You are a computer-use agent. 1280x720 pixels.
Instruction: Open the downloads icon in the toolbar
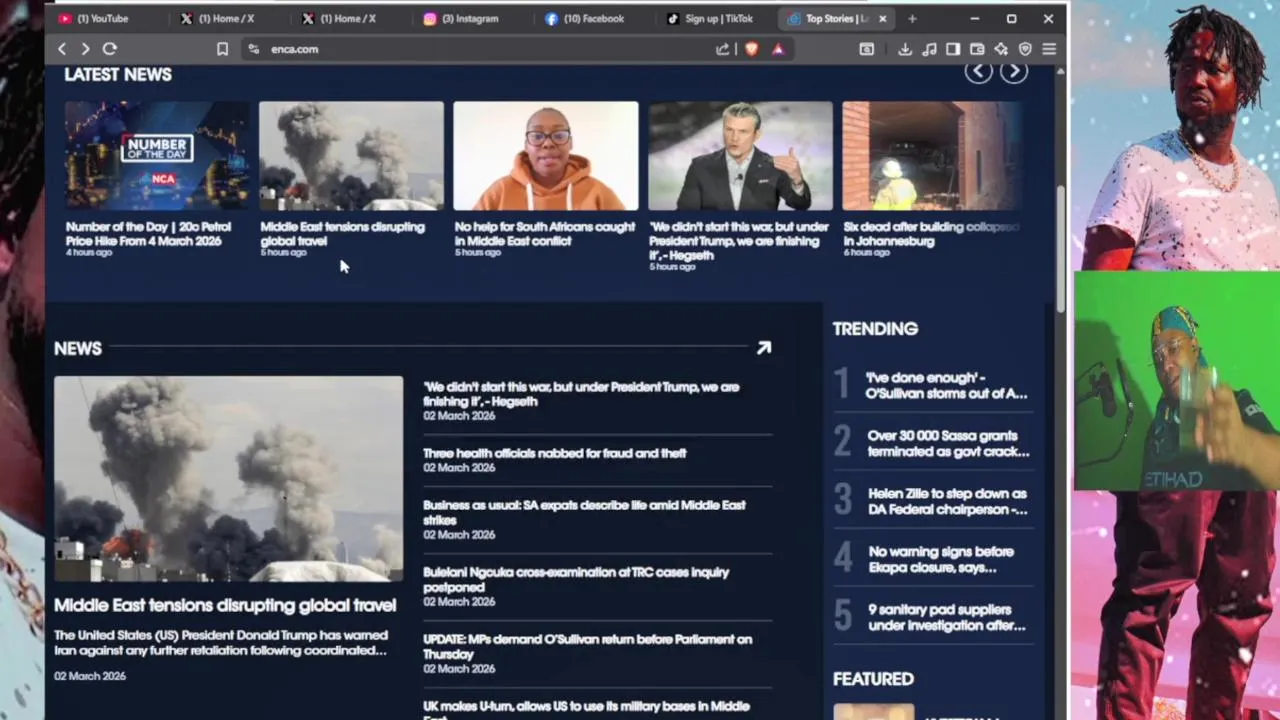click(905, 49)
